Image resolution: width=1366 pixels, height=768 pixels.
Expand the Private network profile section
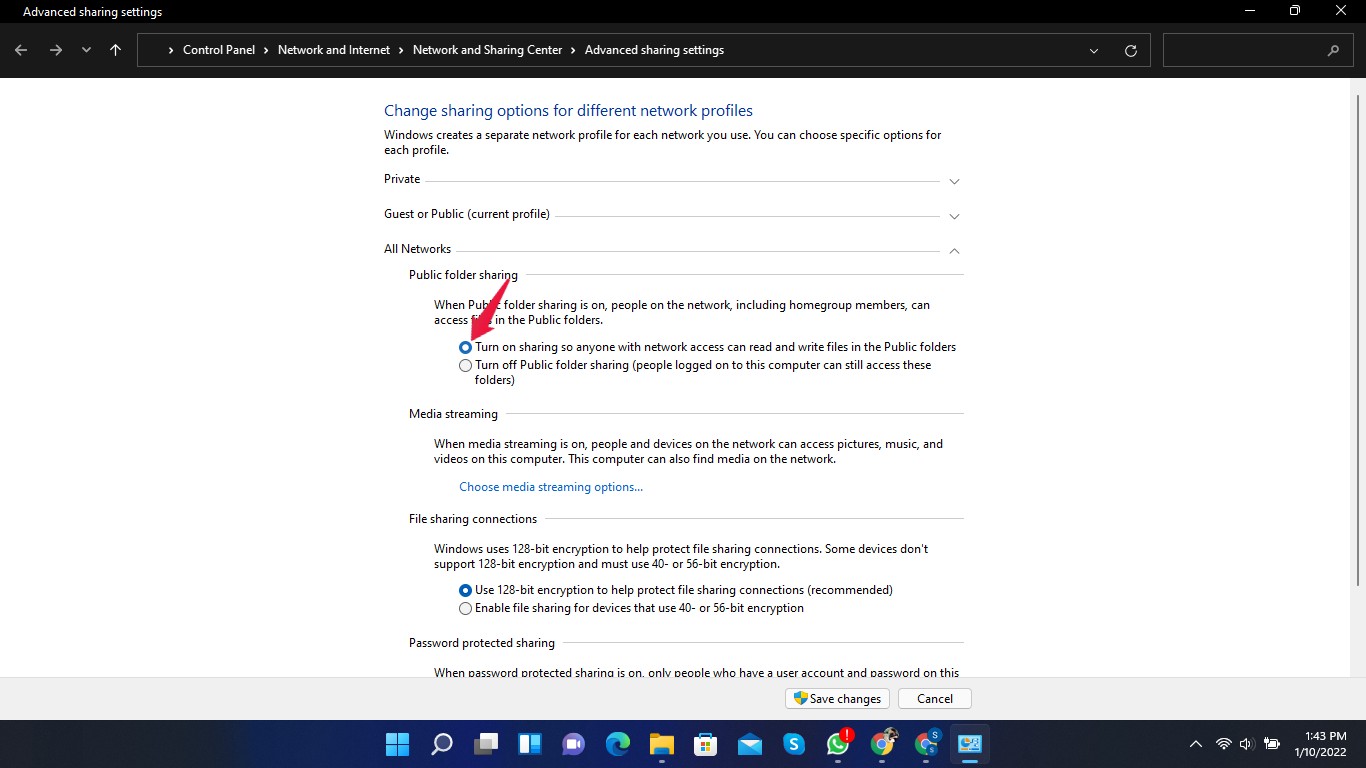tap(954, 181)
